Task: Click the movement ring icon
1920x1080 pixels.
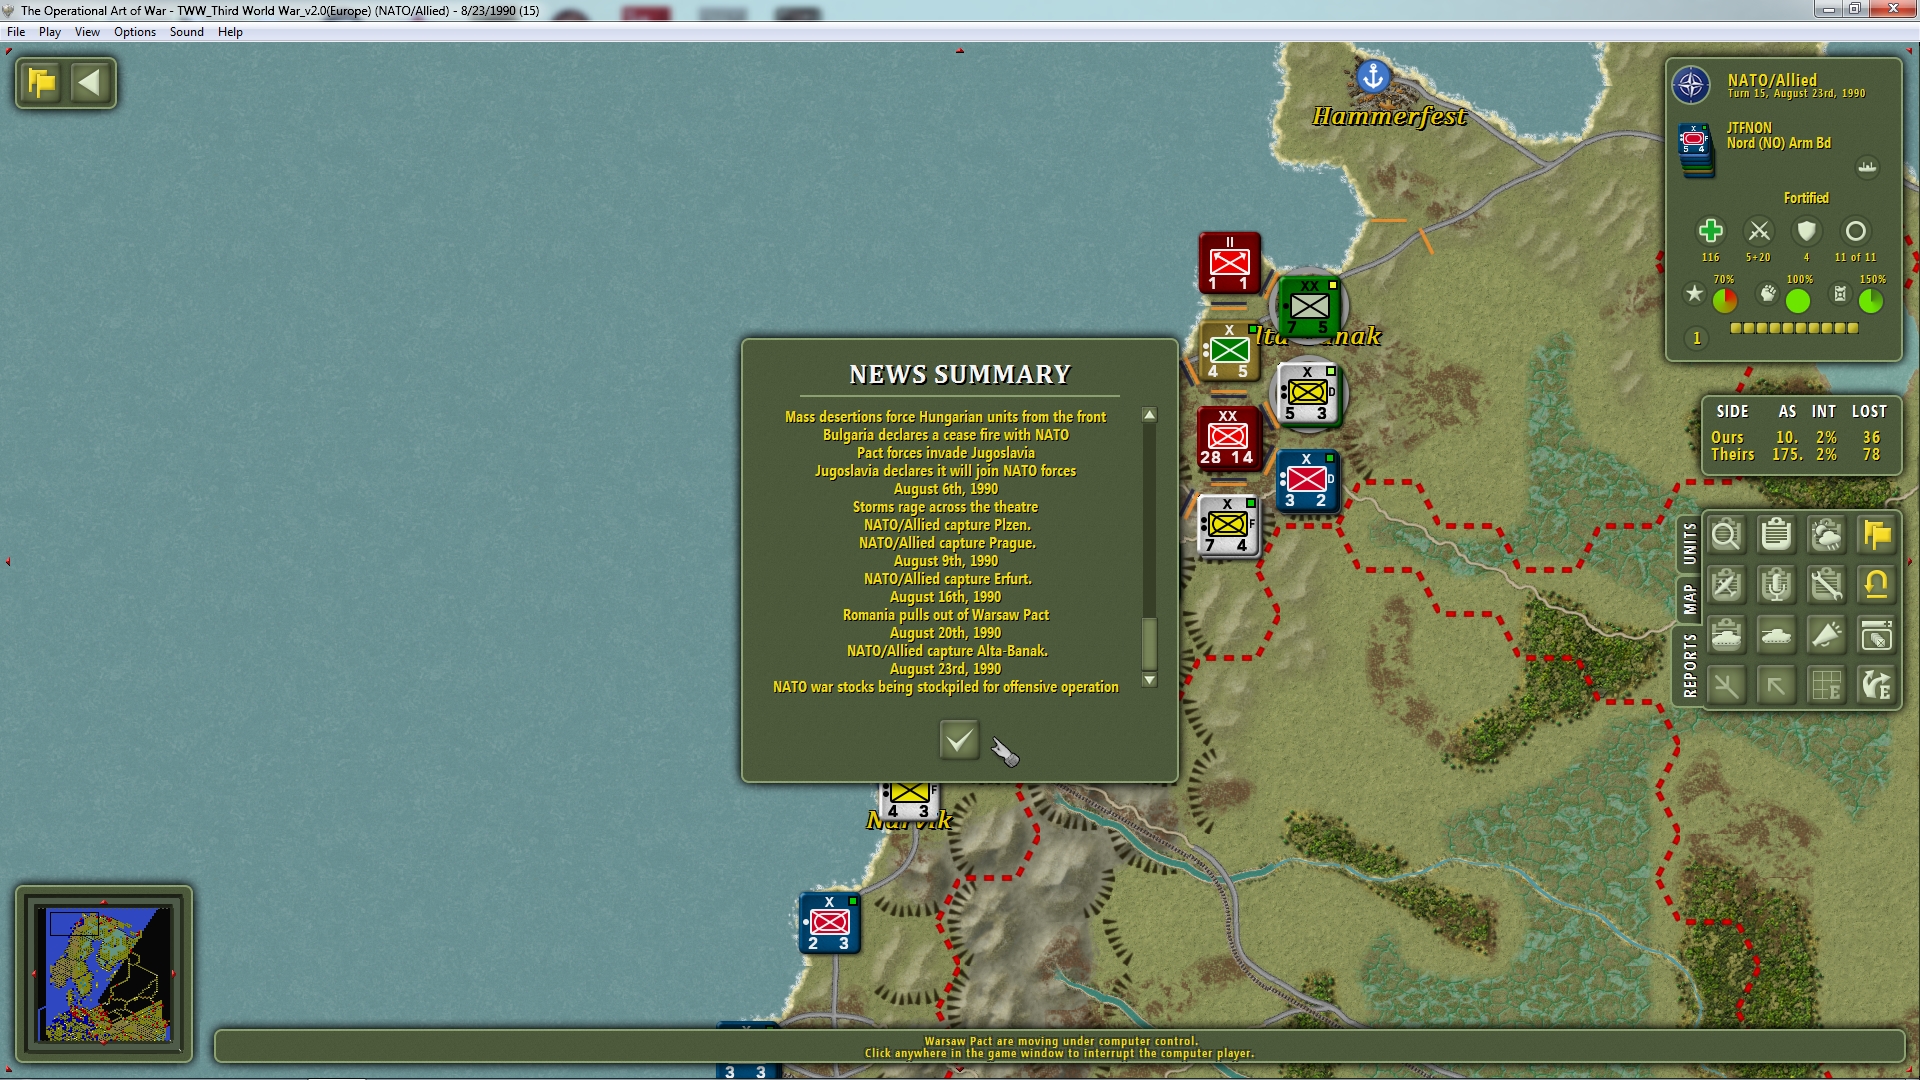Action: 1855,231
